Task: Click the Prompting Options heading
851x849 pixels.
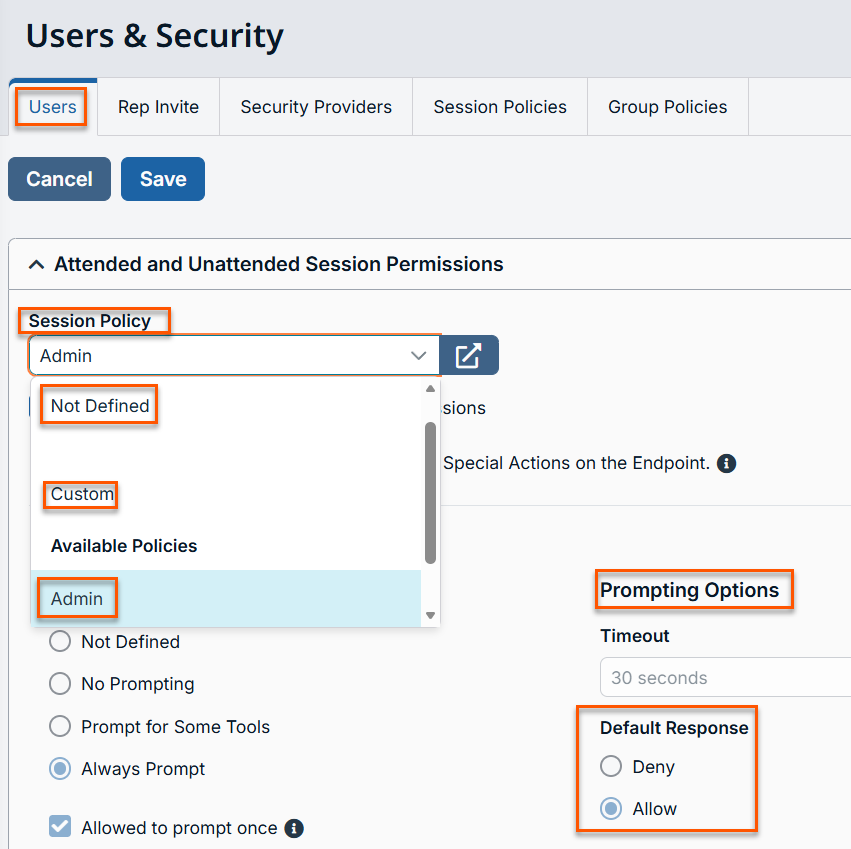Action: coord(689,590)
